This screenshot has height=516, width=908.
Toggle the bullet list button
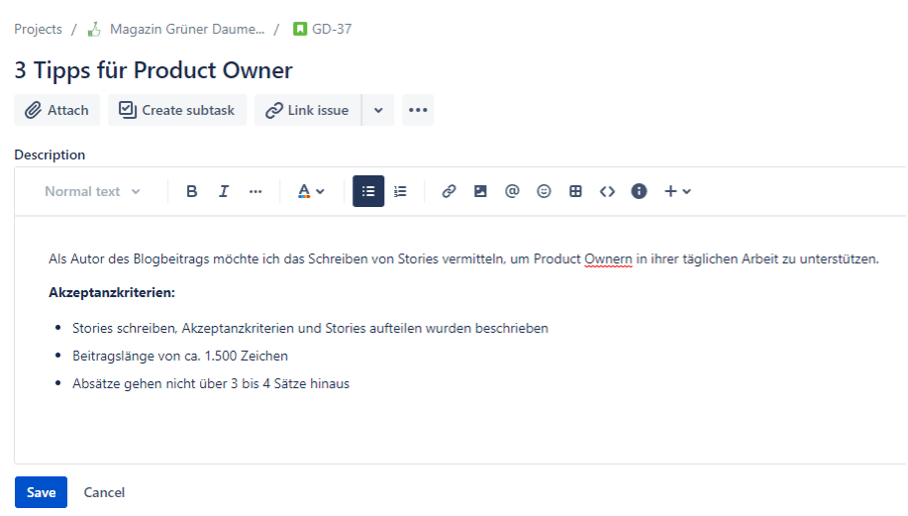[368, 191]
